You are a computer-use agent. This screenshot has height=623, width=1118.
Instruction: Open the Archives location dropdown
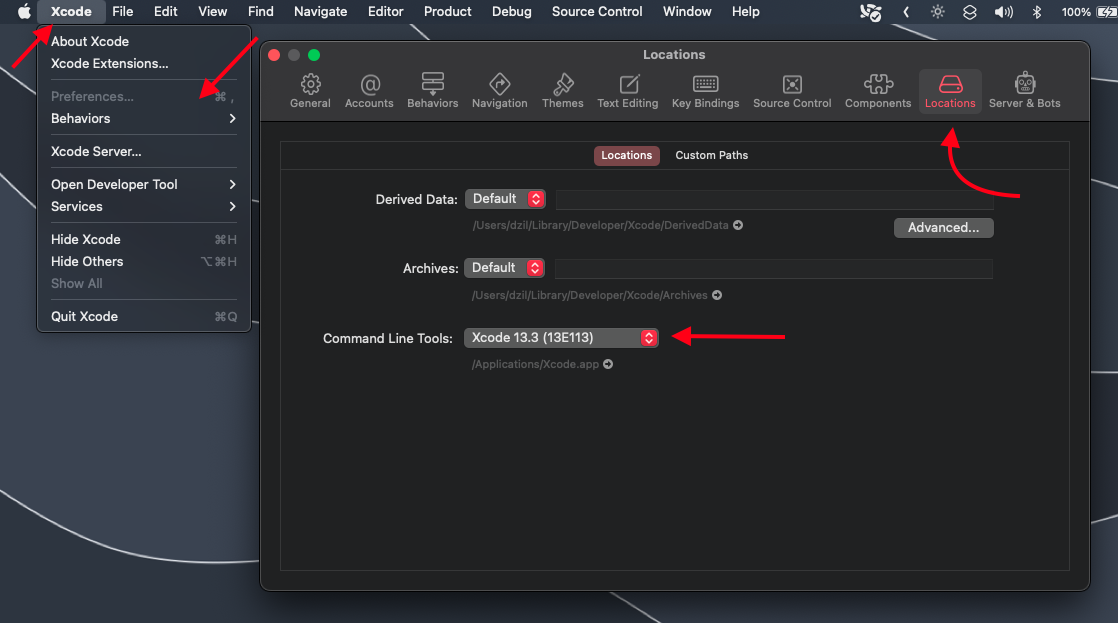coord(505,268)
